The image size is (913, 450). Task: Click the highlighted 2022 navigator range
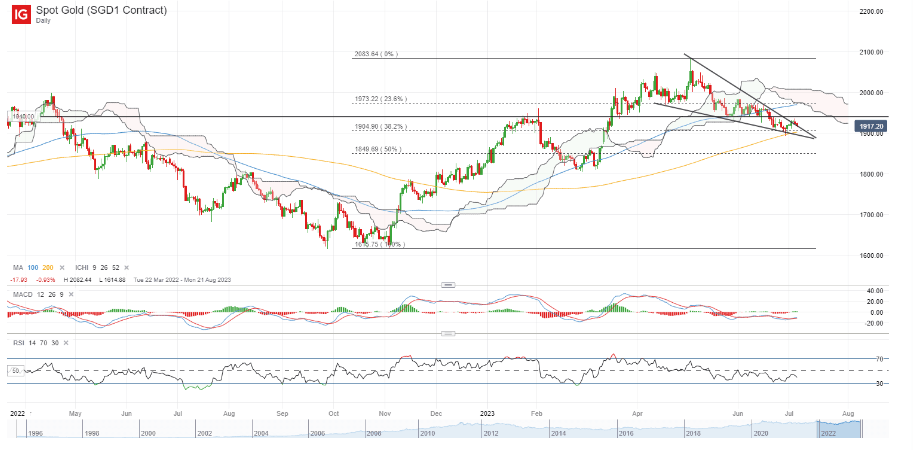pyautogui.click(x=838, y=429)
